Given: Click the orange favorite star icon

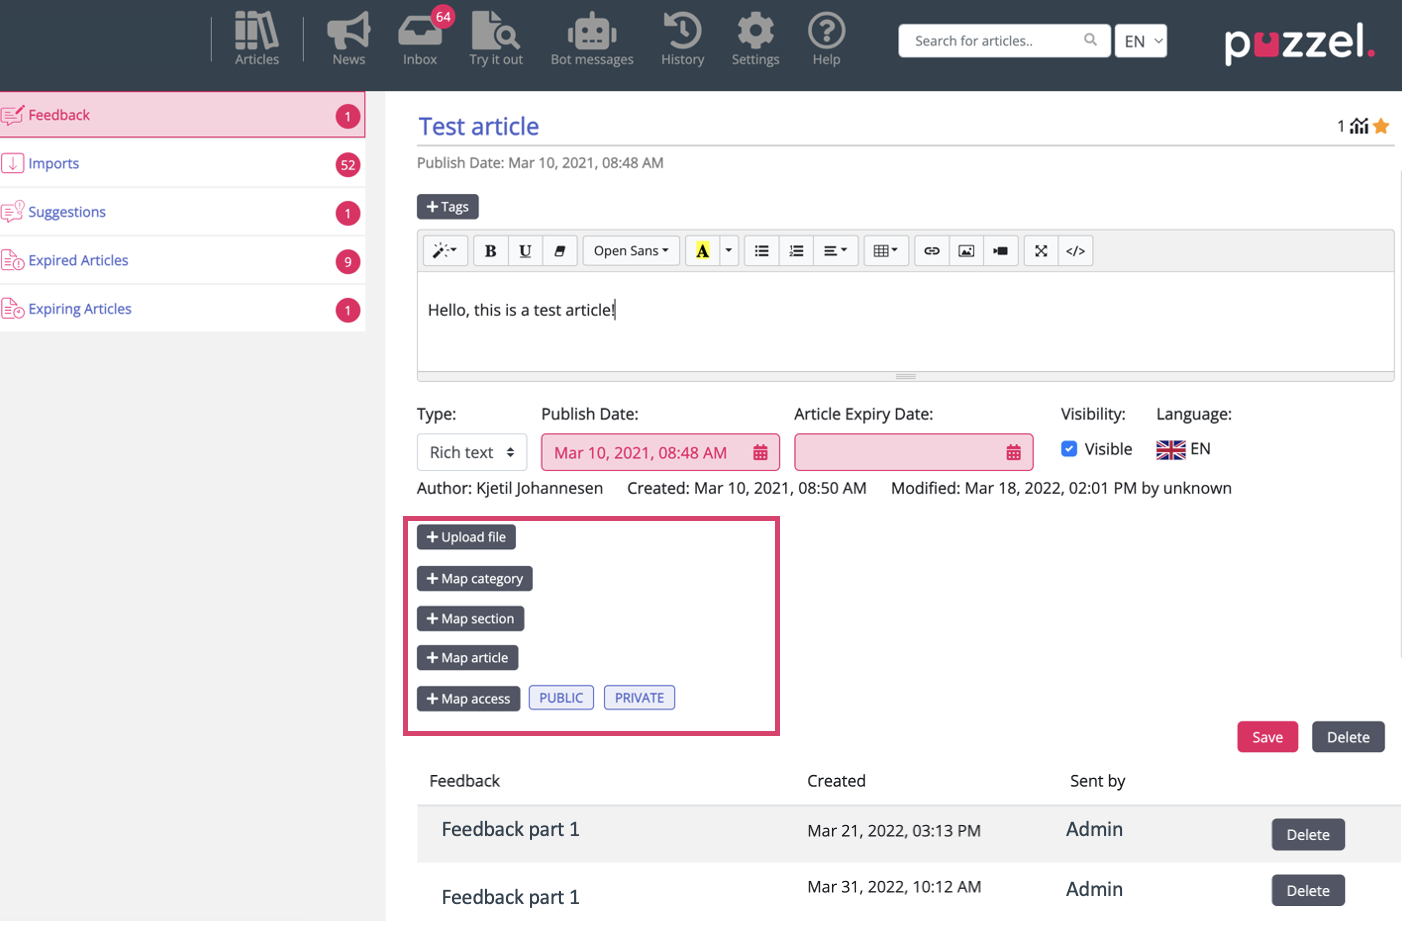Looking at the screenshot, I should (x=1381, y=126).
